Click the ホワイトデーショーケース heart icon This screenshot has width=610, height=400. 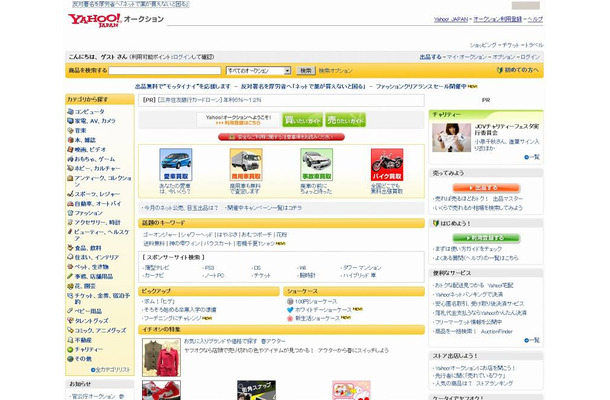point(290,310)
